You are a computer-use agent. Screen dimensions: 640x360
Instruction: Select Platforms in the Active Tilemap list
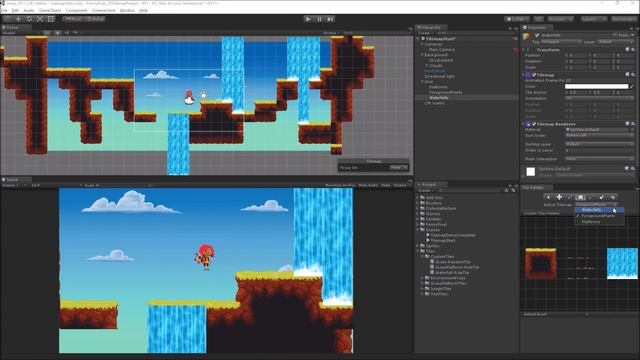tap(599, 222)
